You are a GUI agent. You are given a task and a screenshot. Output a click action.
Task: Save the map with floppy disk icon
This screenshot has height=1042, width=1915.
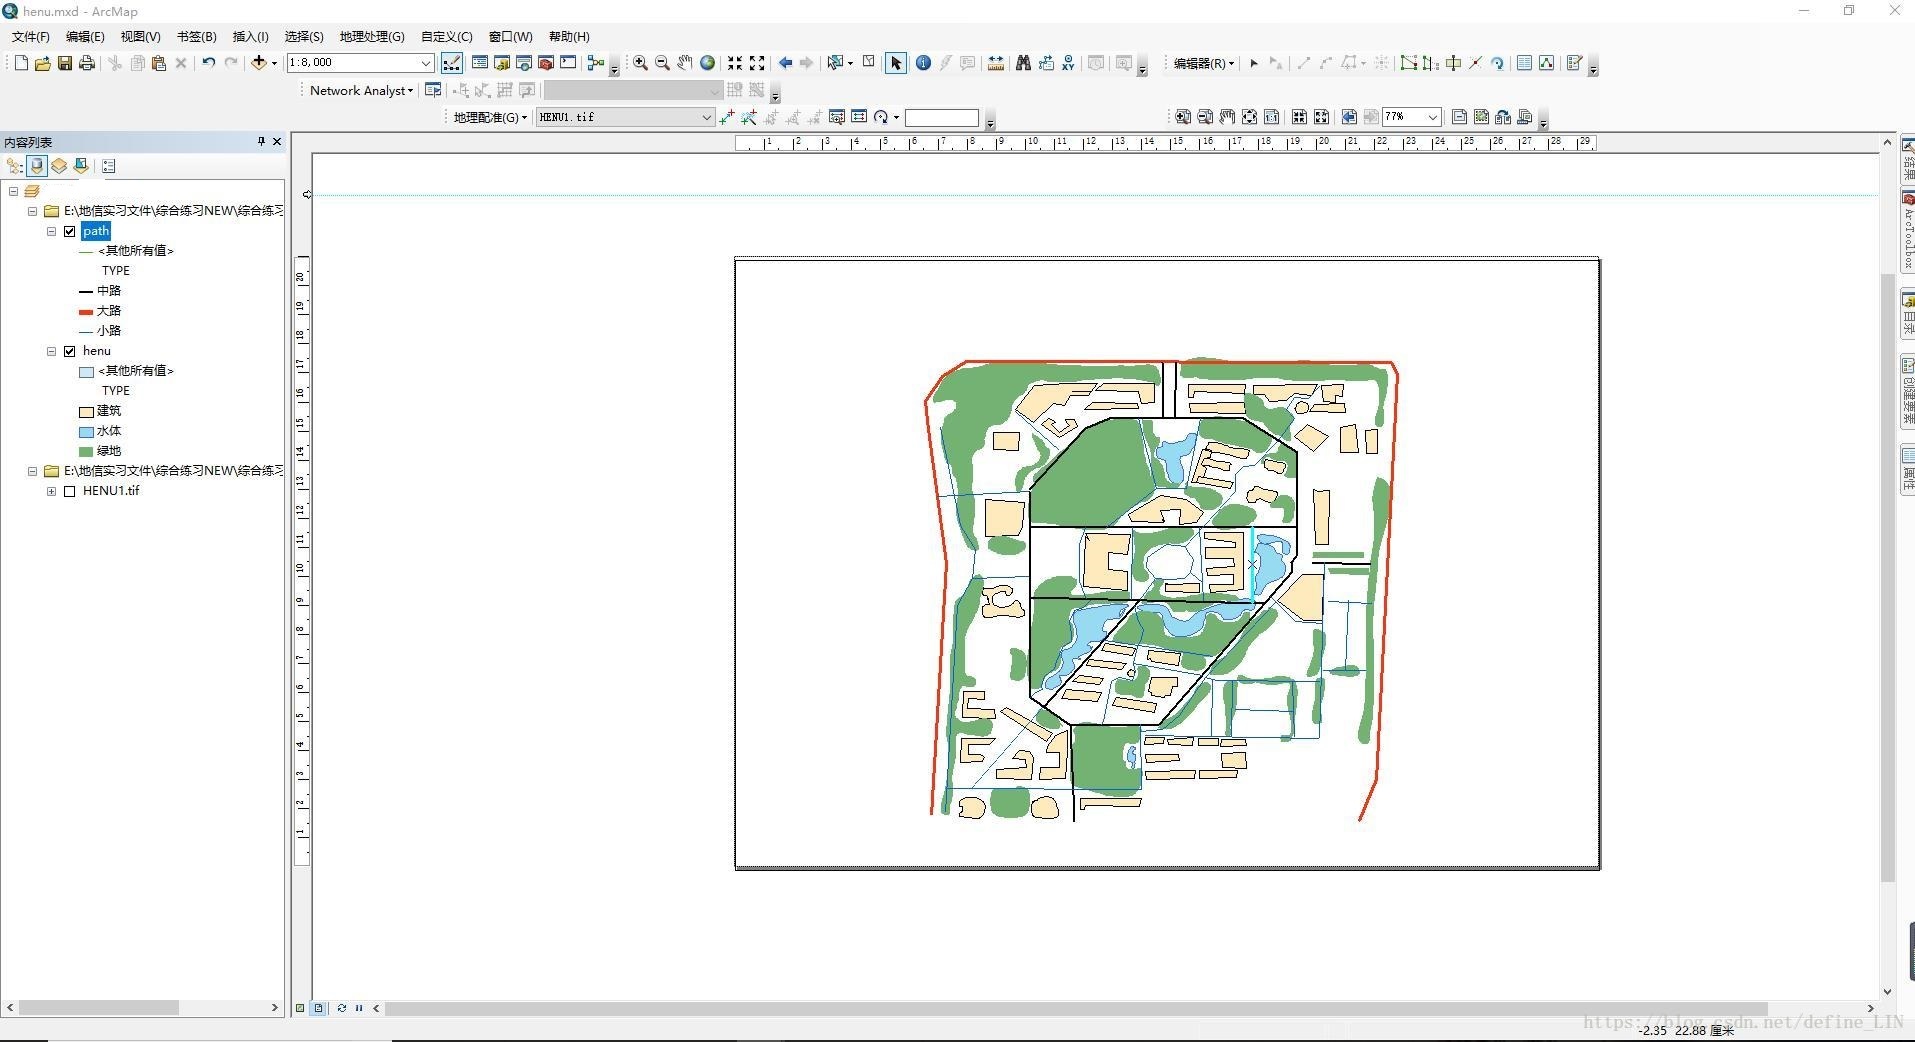(x=64, y=63)
